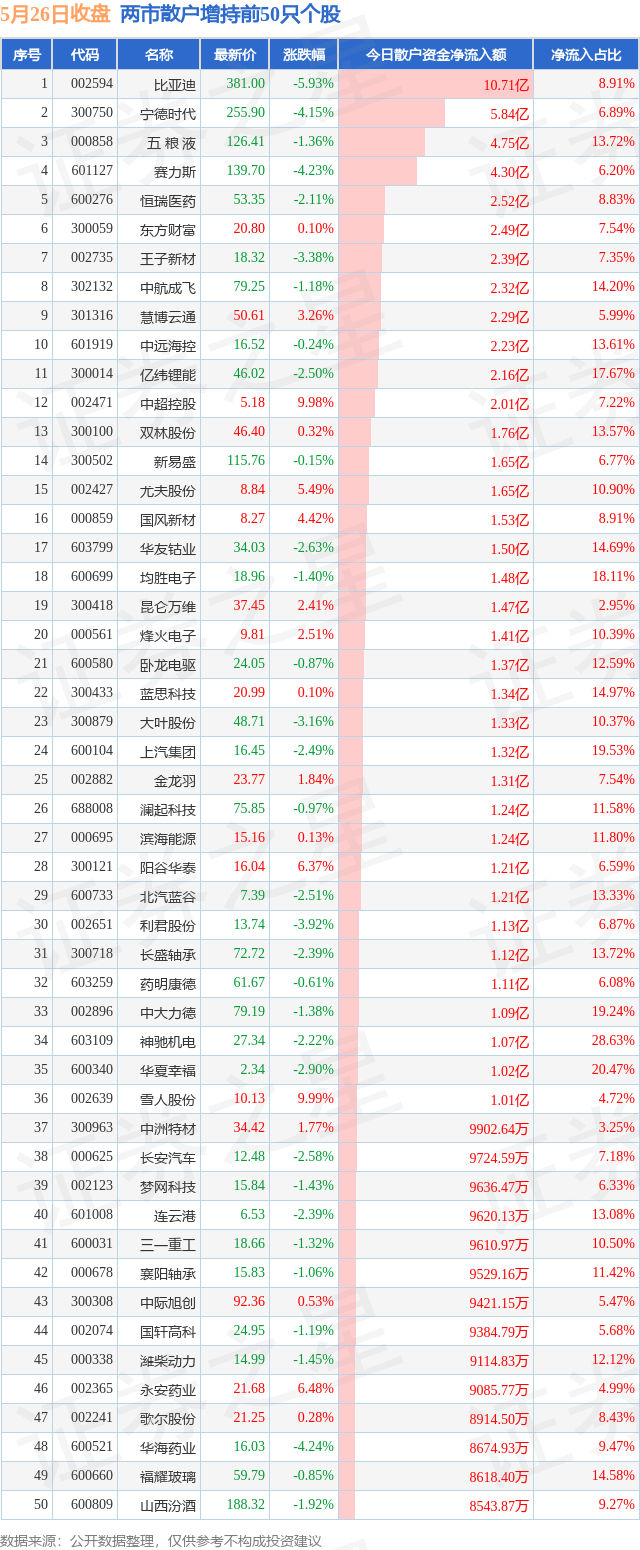The height and width of the screenshot is (1550, 640).
Task: Click net inflow ratio 17.67%
Action: [x=614, y=374]
